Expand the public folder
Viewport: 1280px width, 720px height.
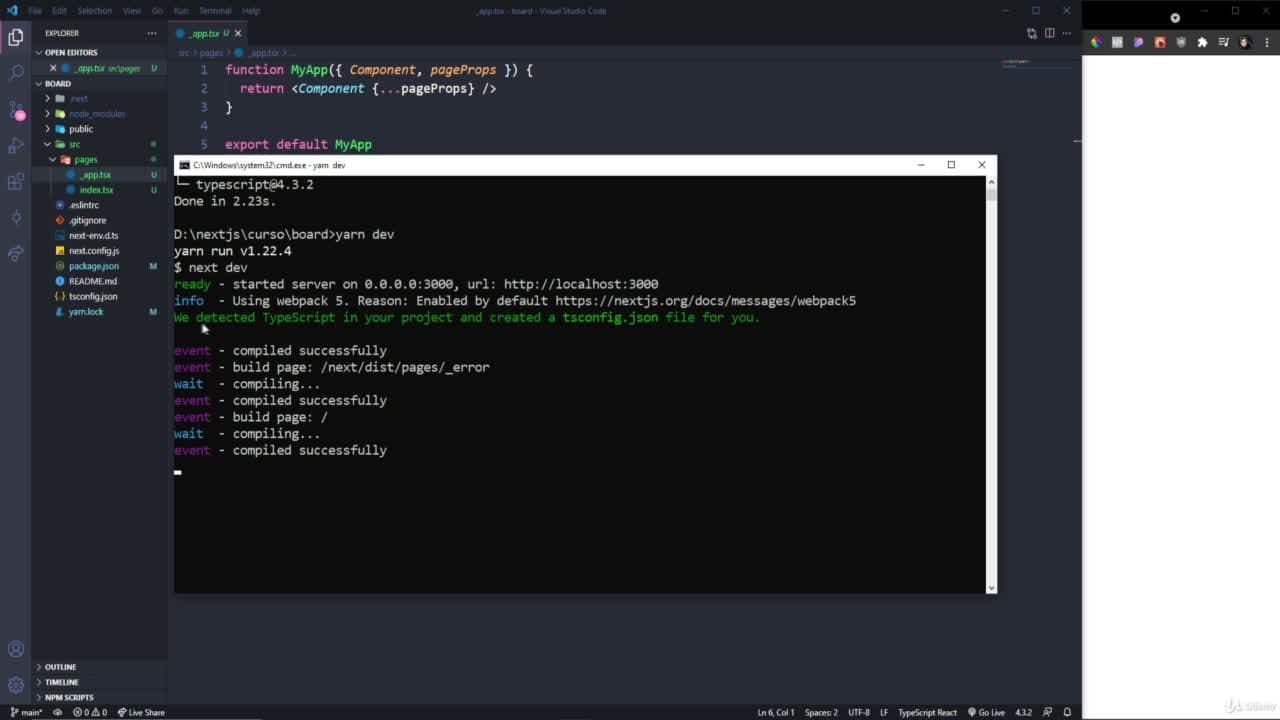[81, 129]
